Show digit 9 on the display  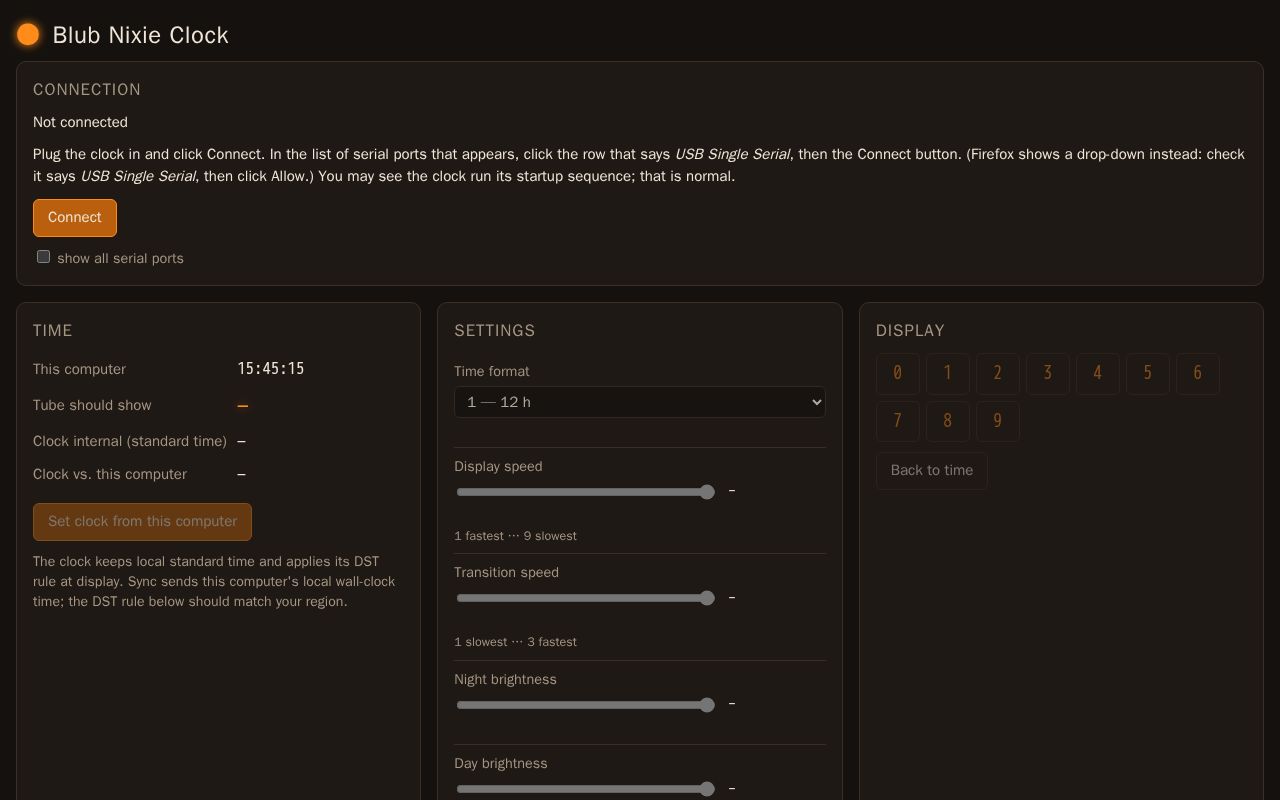point(998,421)
